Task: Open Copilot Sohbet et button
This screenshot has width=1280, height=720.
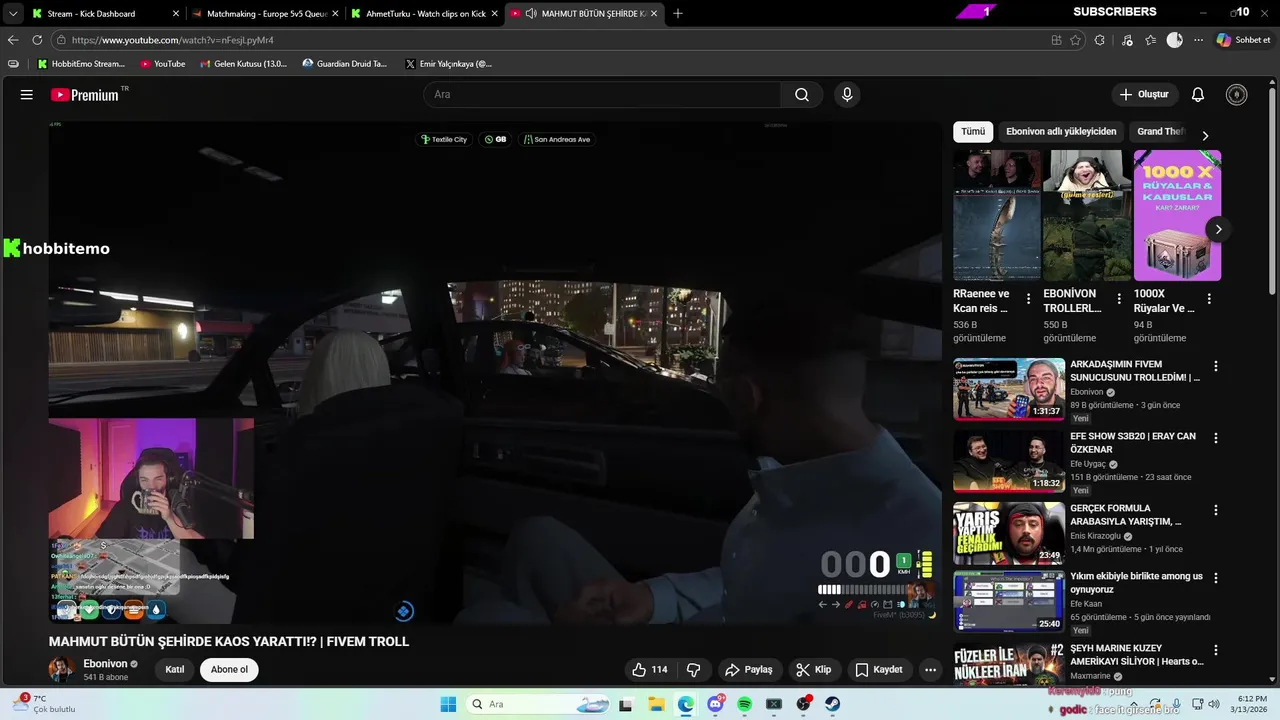Action: coord(1243,40)
